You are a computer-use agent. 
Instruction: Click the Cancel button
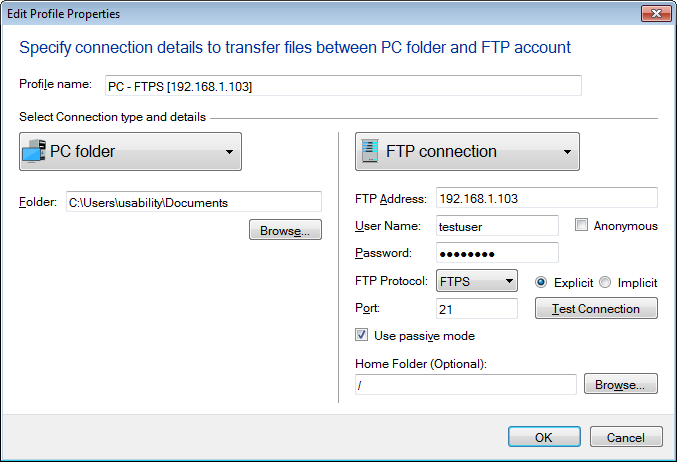coord(626,437)
